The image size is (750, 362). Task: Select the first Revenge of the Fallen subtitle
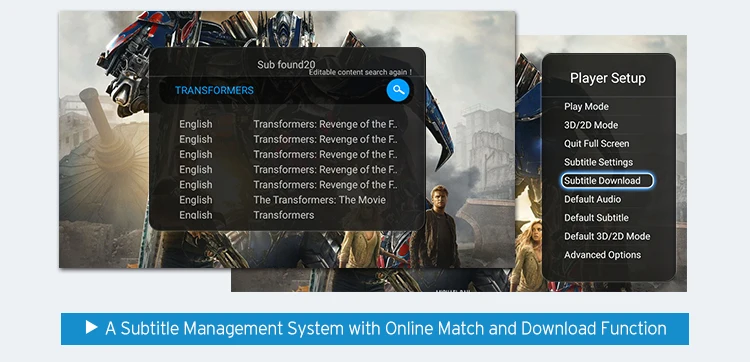(x=288, y=124)
